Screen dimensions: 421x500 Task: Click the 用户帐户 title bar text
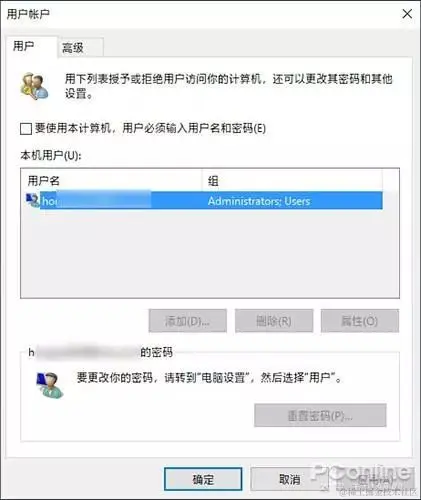click(28, 14)
